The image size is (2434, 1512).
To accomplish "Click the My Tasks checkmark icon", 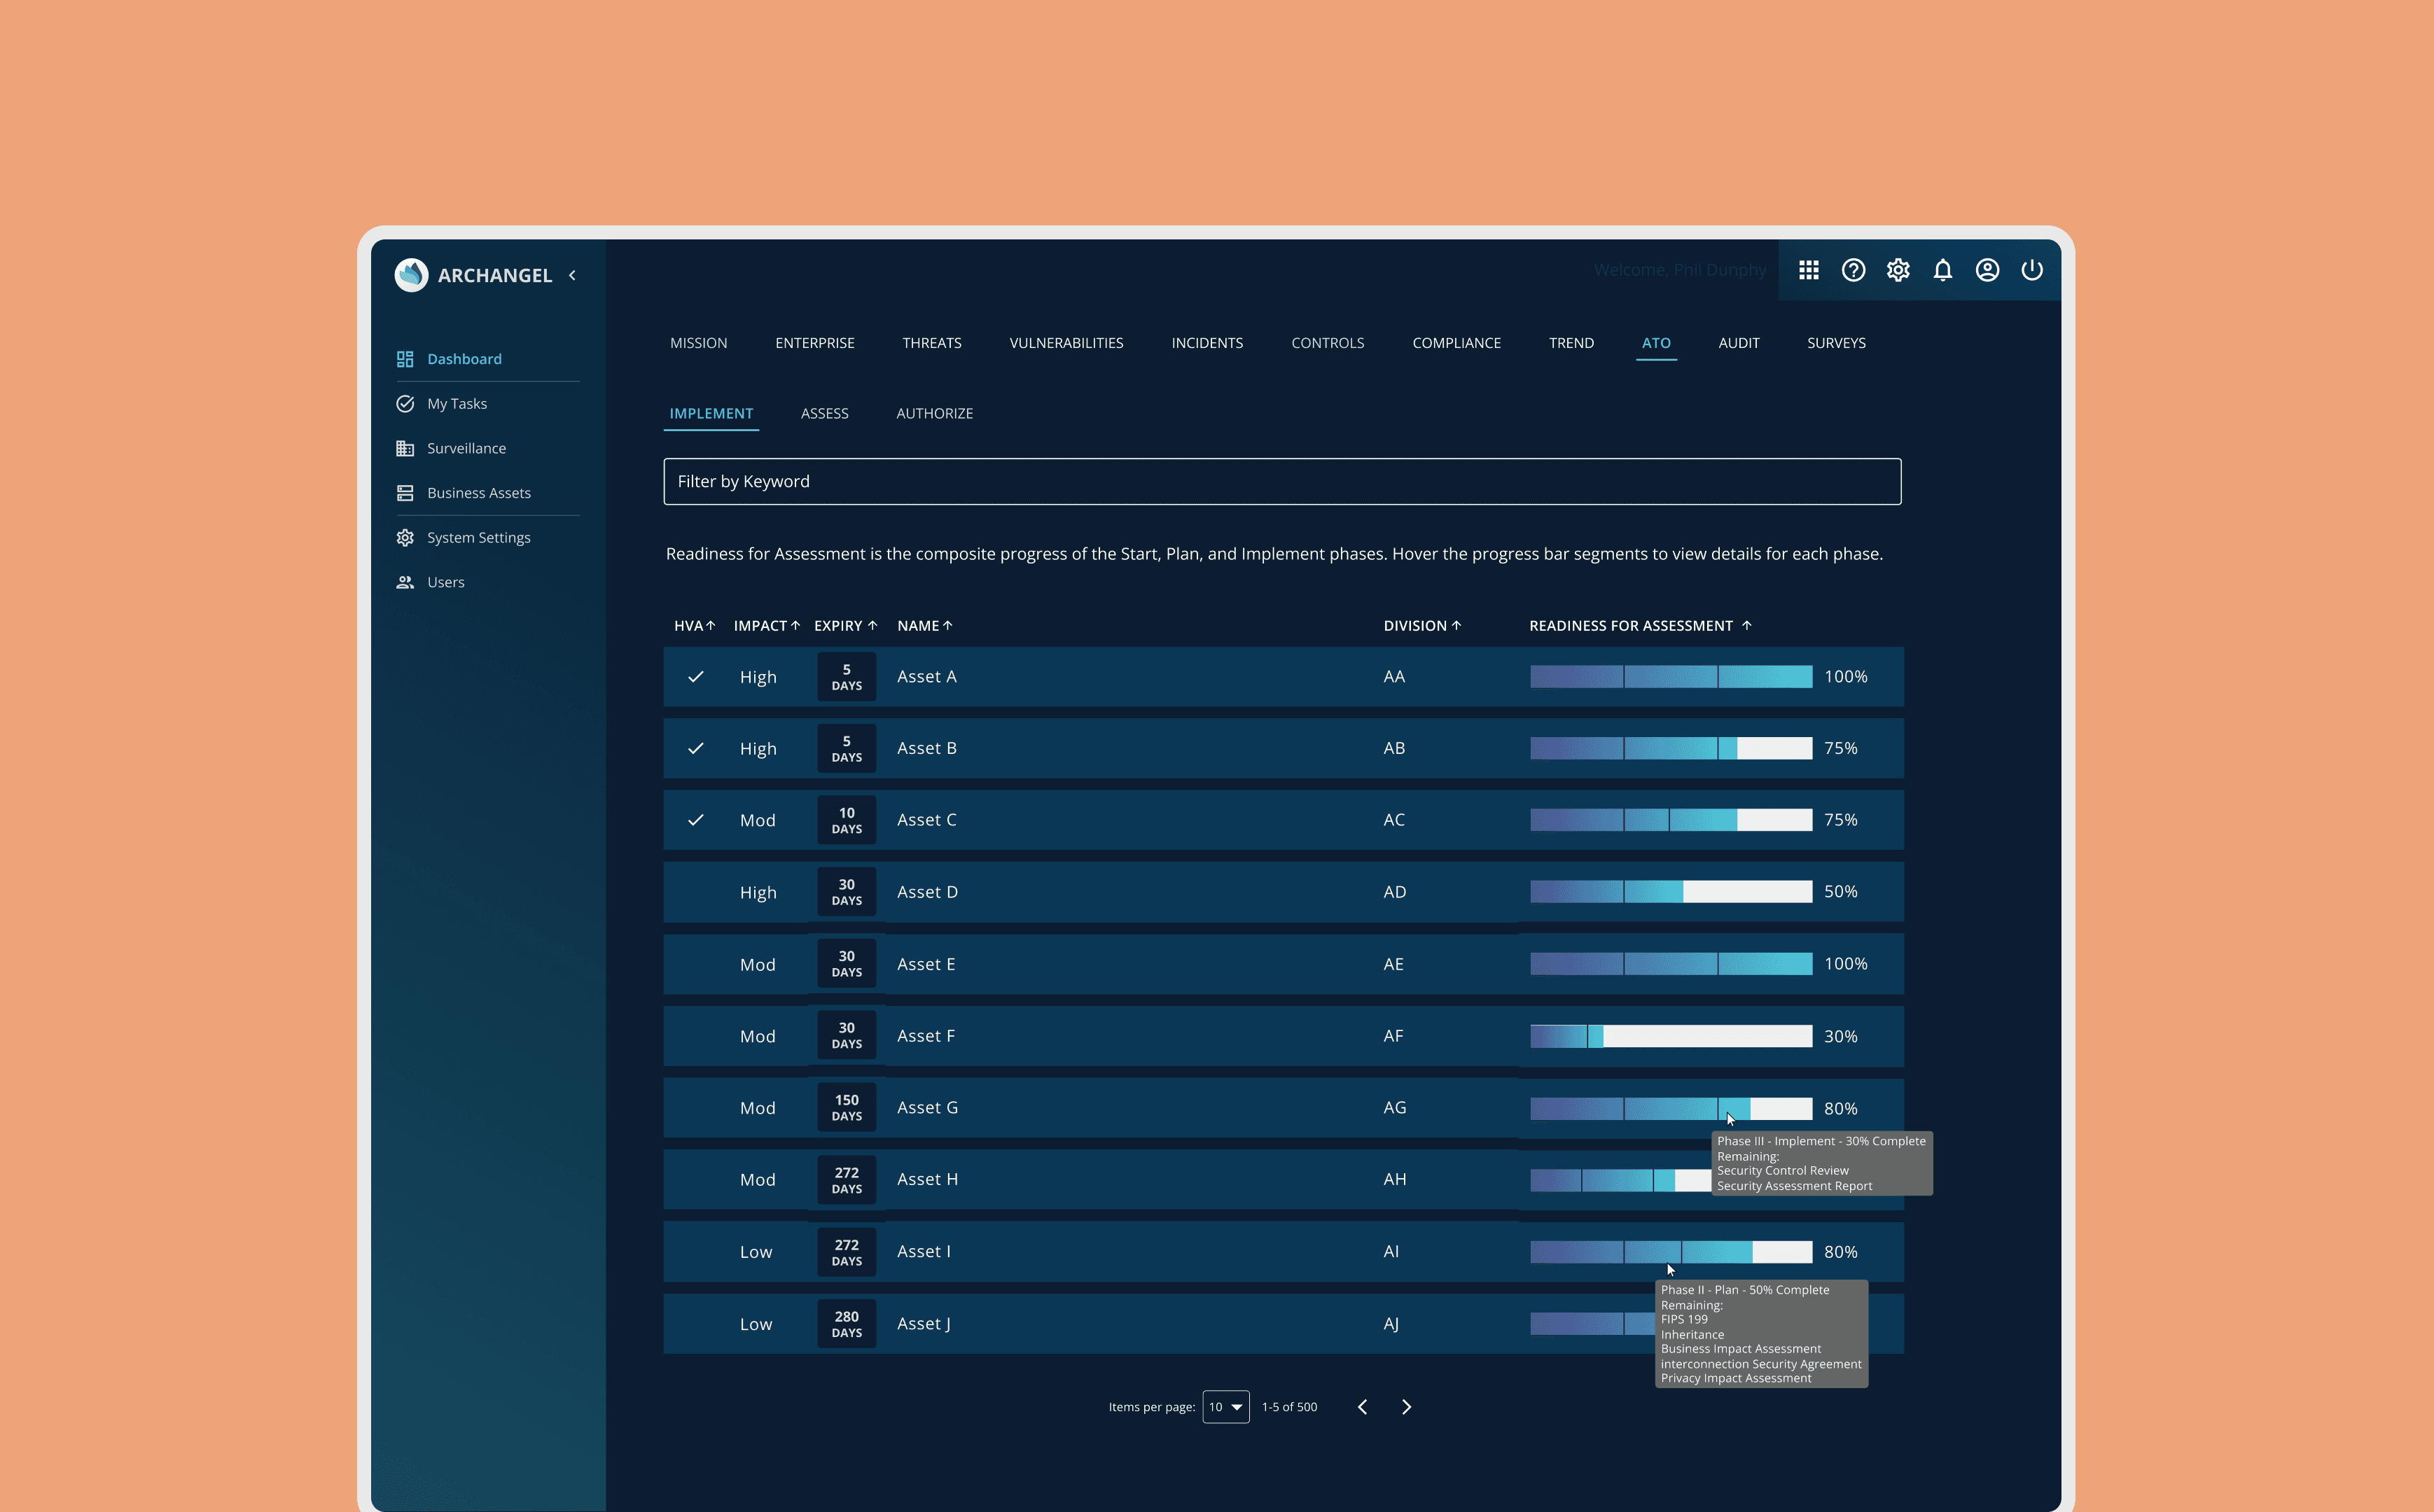I will click(405, 404).
